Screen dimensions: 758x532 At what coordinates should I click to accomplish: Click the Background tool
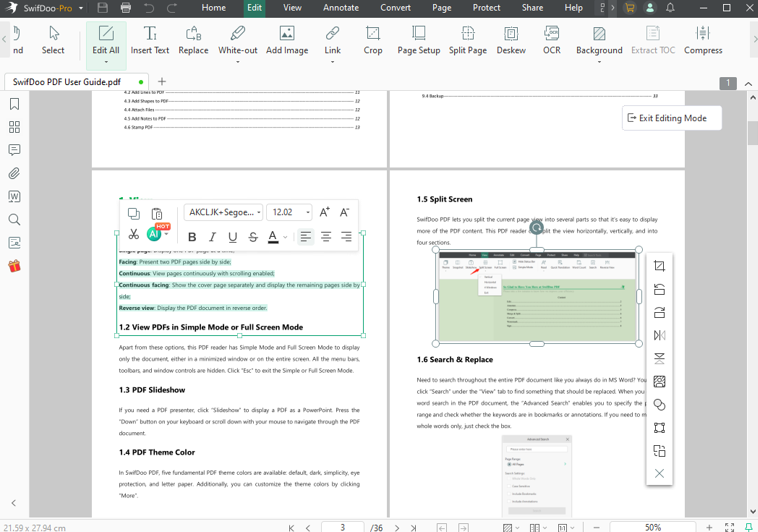[x=599, y=42]
